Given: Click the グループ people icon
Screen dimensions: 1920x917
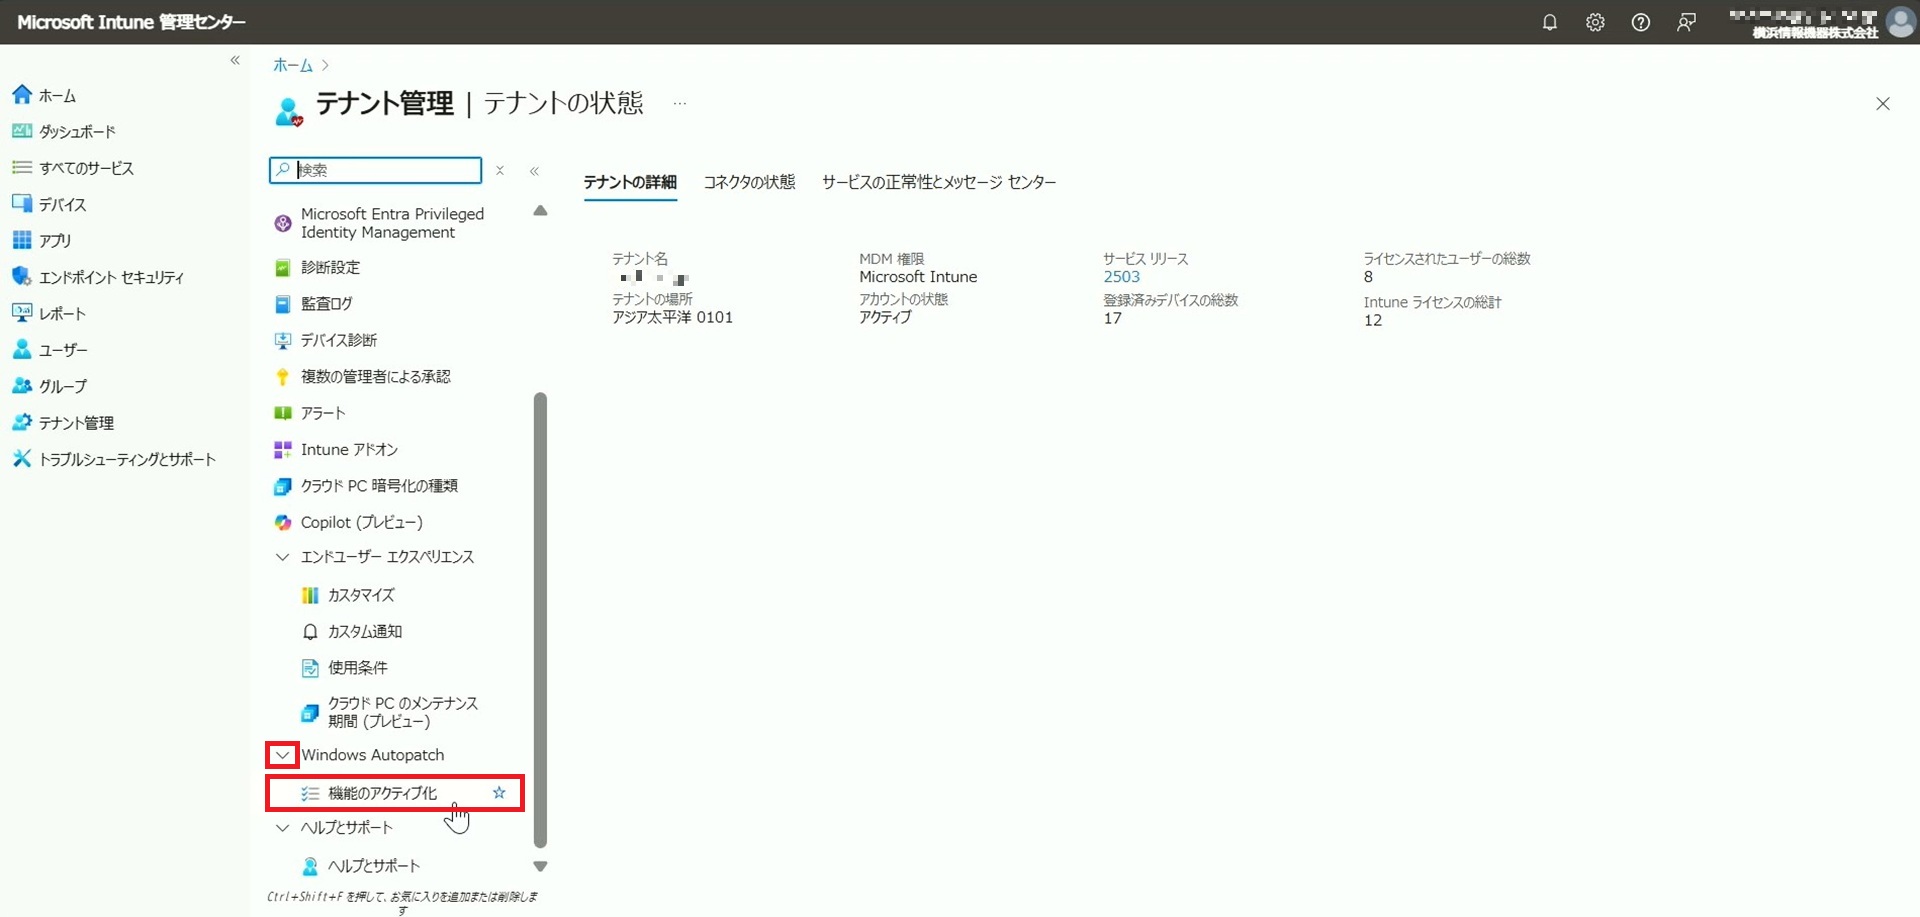Looking at the screenshot, I should point(22,385).
